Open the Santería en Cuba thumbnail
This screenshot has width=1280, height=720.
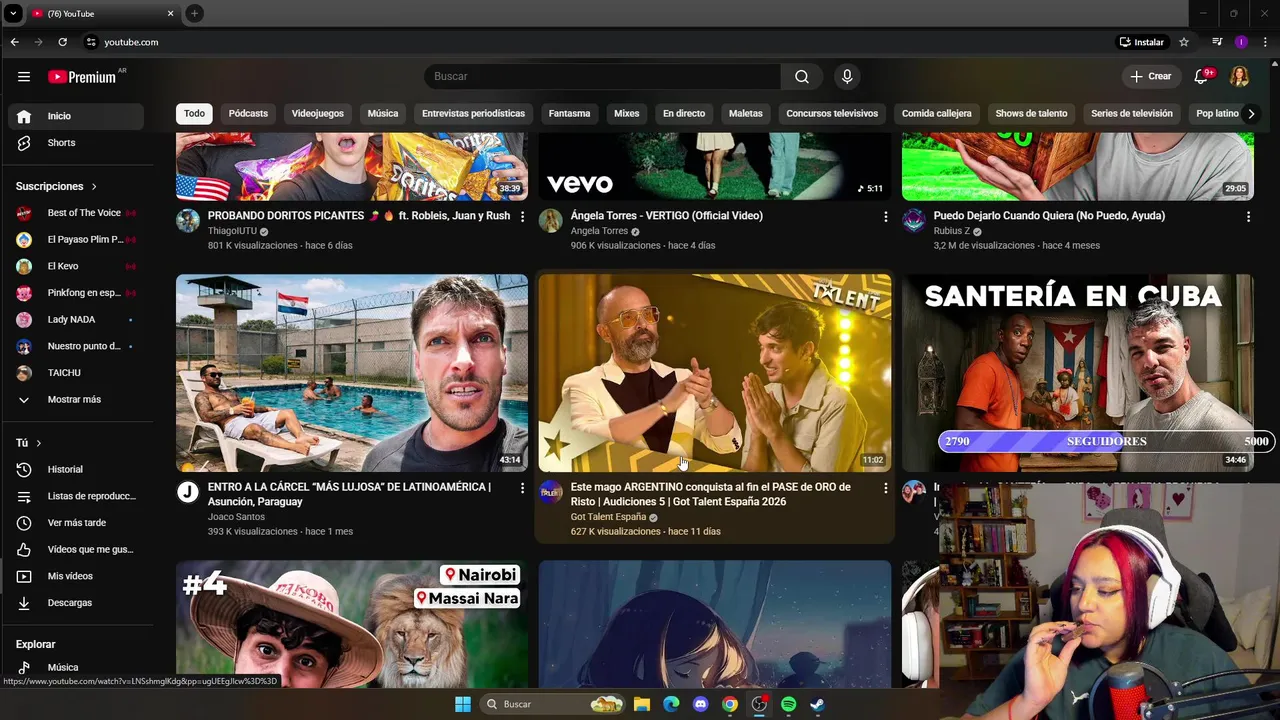[x=1077, y=373]
